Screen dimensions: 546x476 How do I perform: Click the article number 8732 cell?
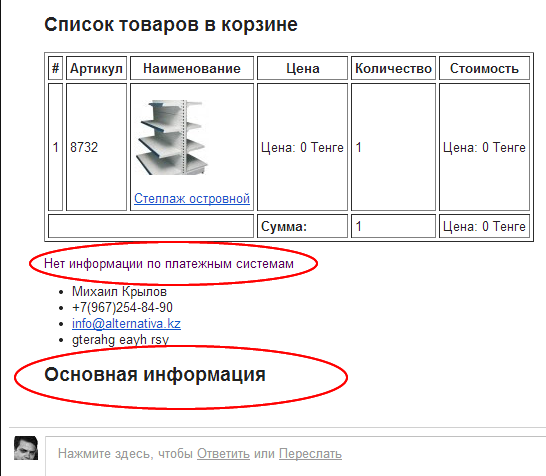(x=96, y=147)
